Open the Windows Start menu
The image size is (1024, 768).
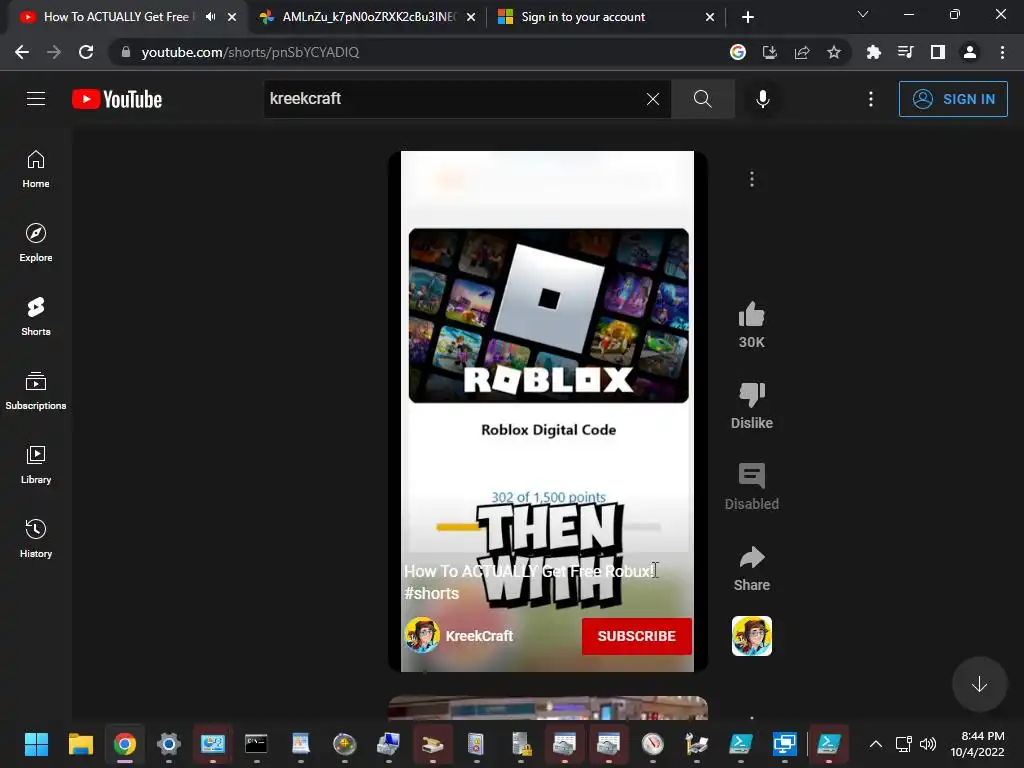(x=36, y=744)
